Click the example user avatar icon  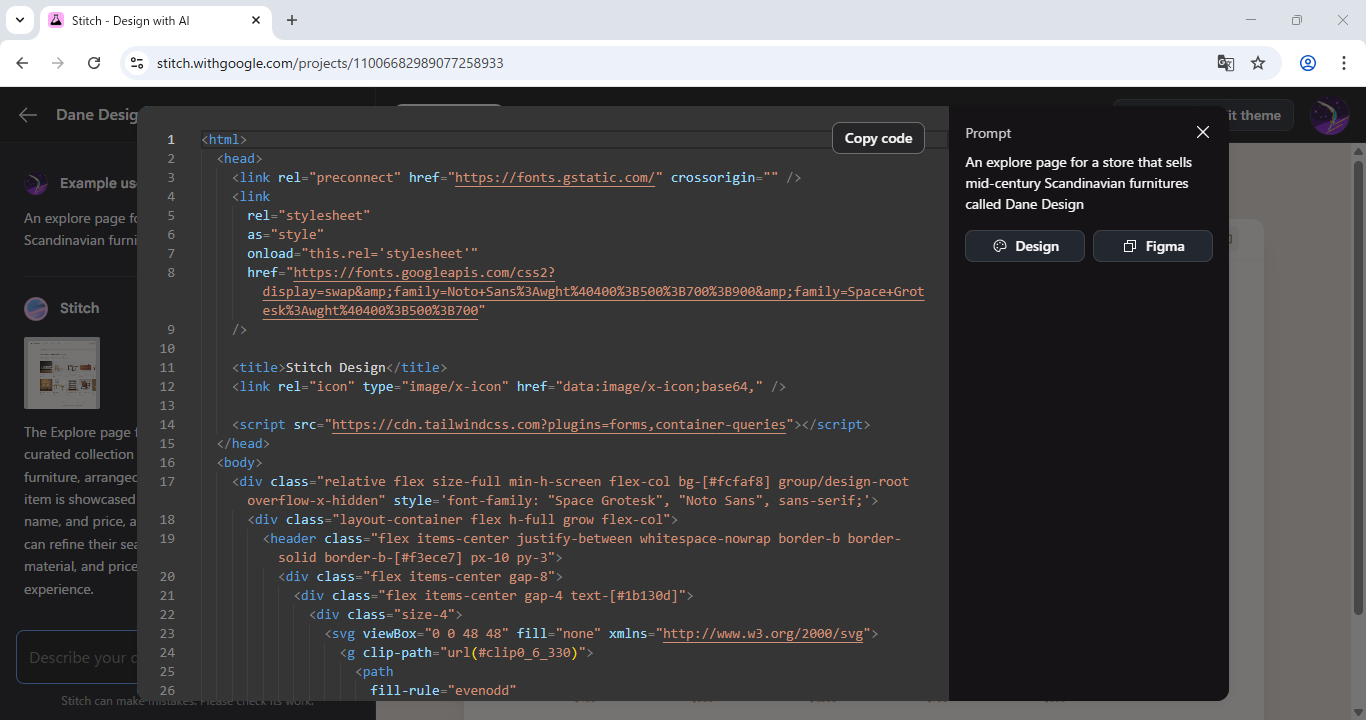click(x=36, y=183)
